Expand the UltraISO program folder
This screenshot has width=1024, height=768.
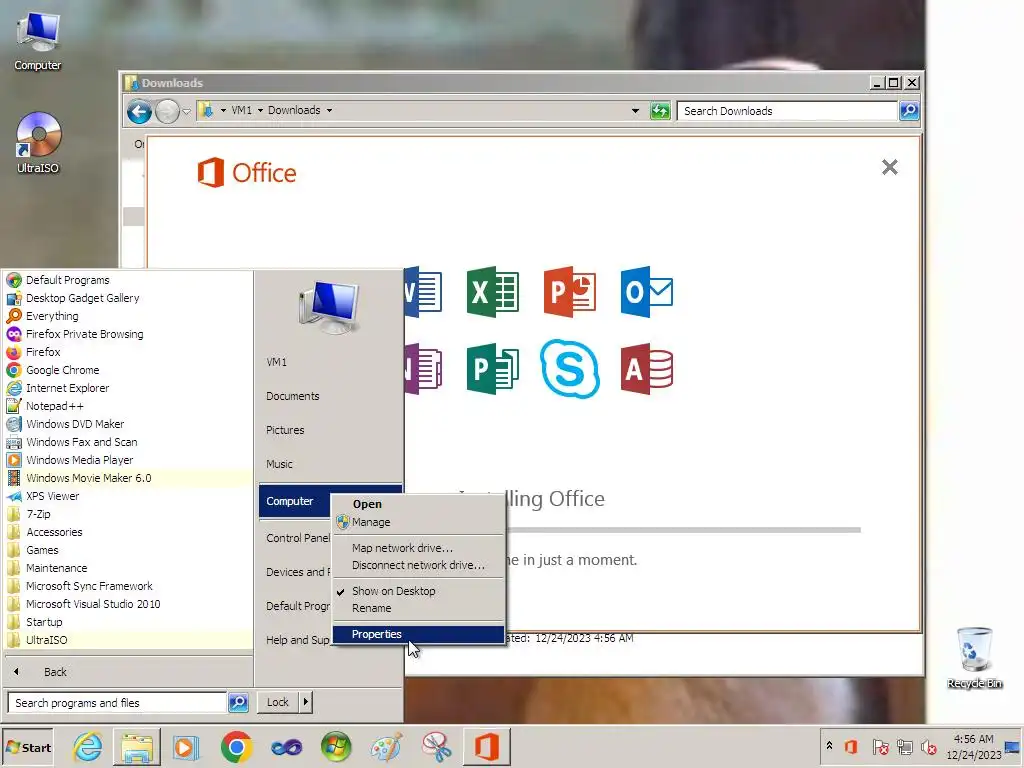[x=46, y=640]
